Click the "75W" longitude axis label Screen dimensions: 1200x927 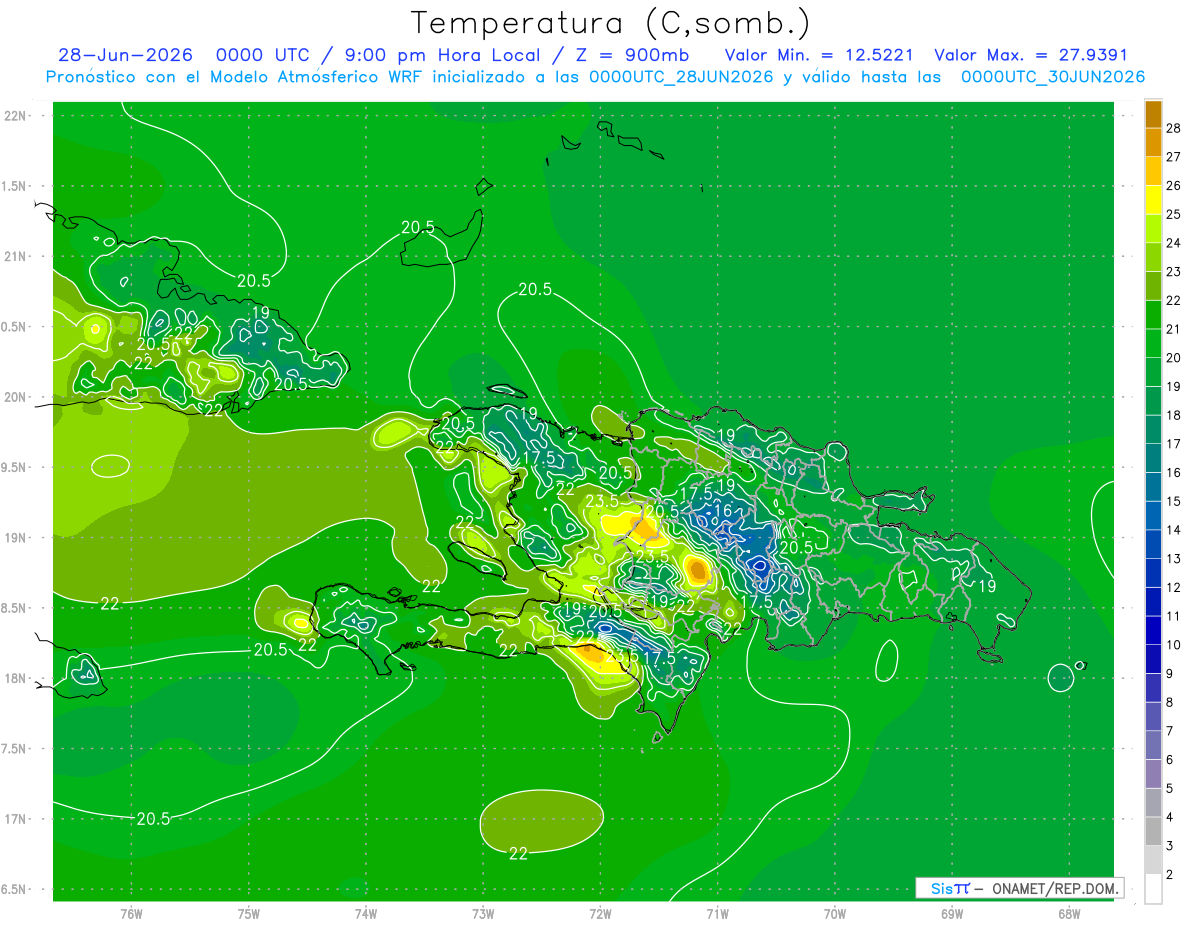coord(249,913)
